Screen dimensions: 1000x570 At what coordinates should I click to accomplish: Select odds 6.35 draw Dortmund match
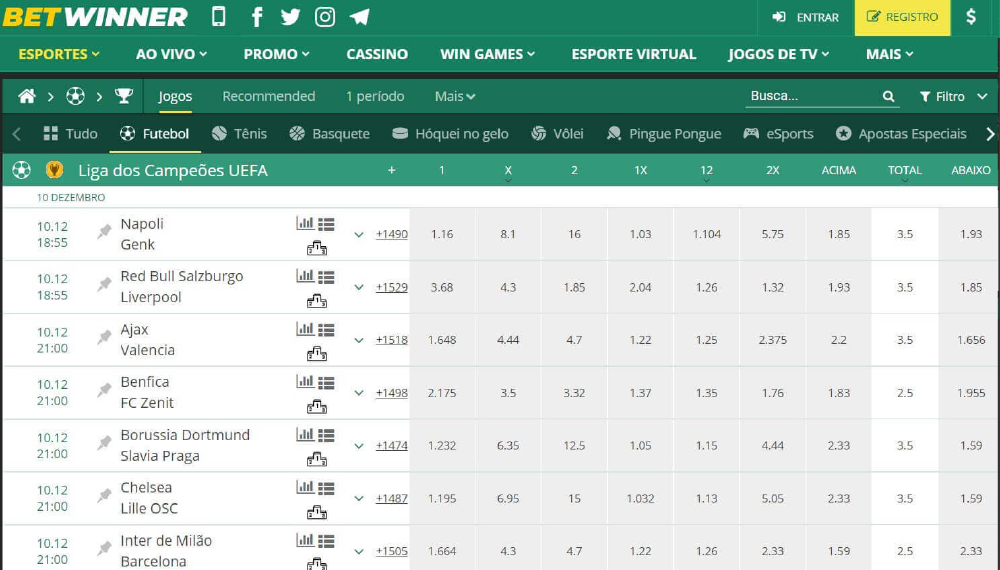(x=508, y=445)
